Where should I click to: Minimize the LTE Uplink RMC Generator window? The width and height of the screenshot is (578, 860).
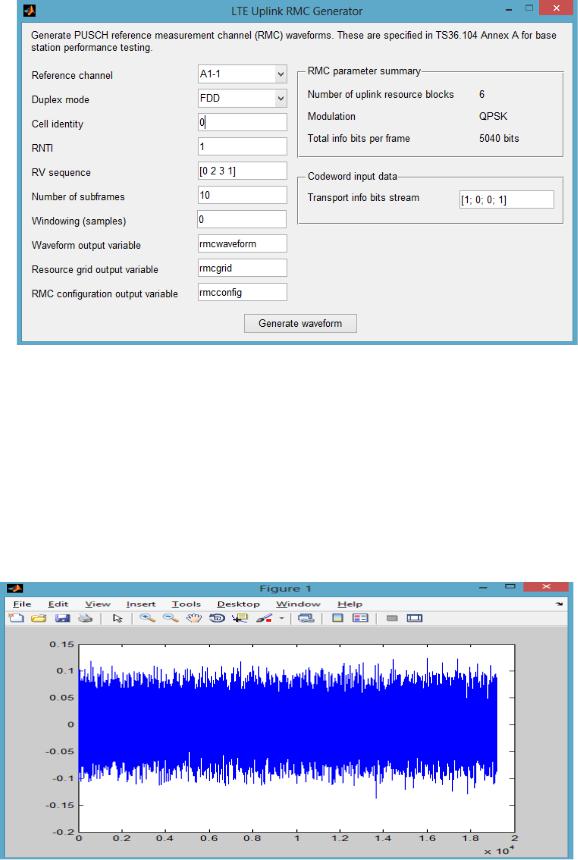(x=509, y=10)
